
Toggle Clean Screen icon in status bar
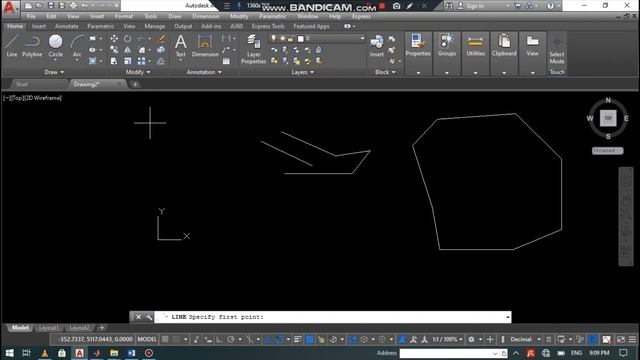(620, 339)
